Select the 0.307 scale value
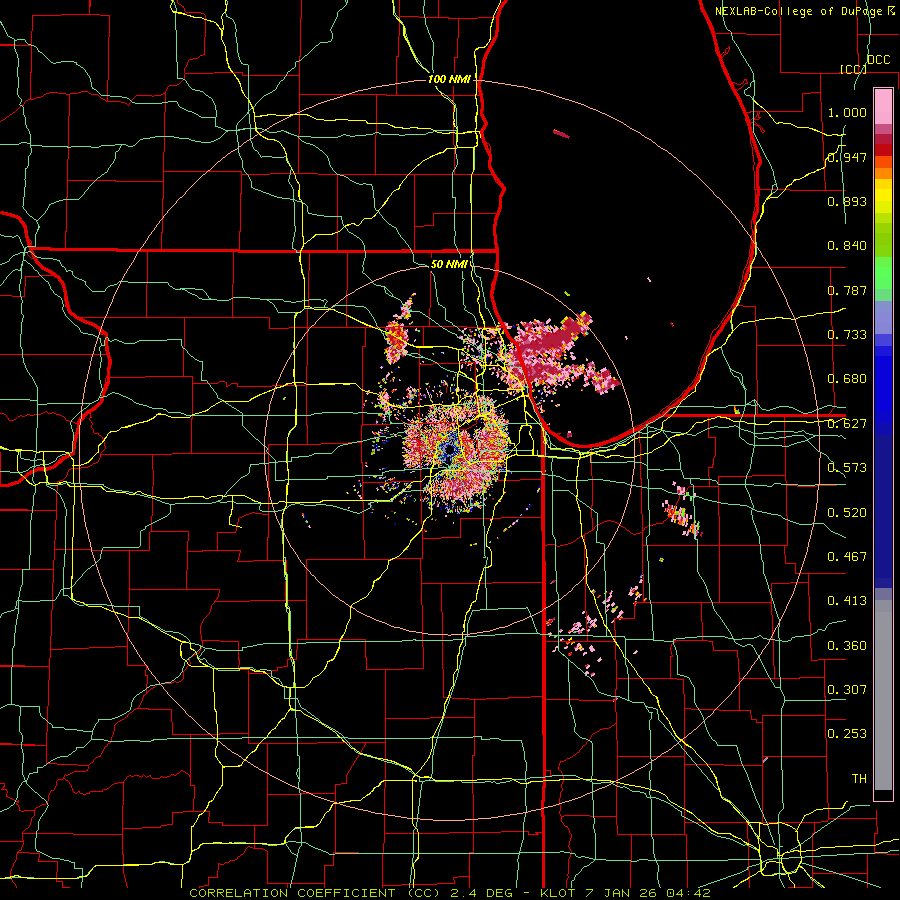The image size is (900, 900). 847,690
